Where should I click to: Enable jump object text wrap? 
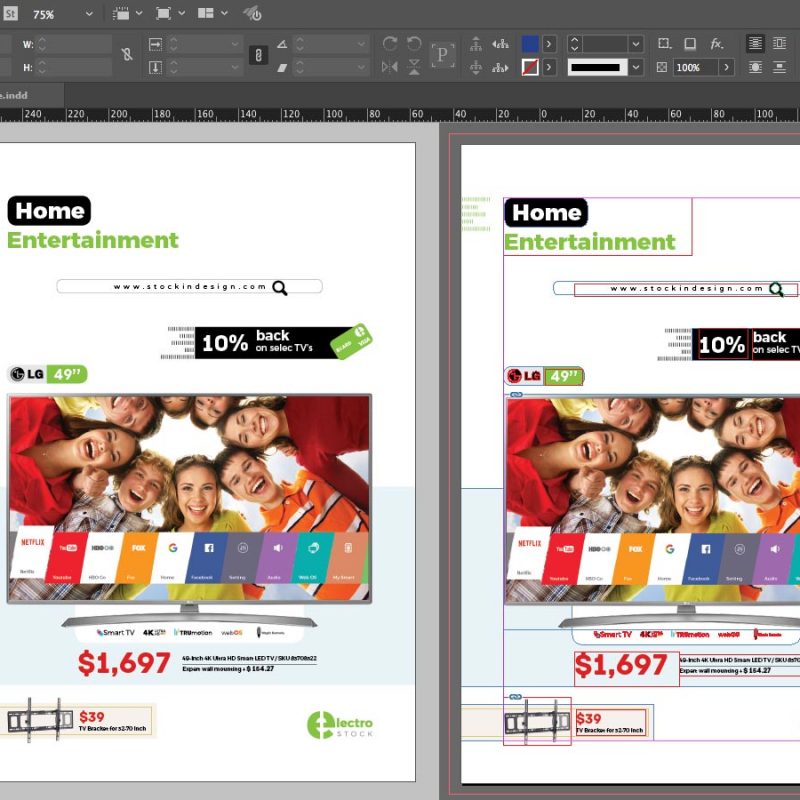tap(780, 67)
